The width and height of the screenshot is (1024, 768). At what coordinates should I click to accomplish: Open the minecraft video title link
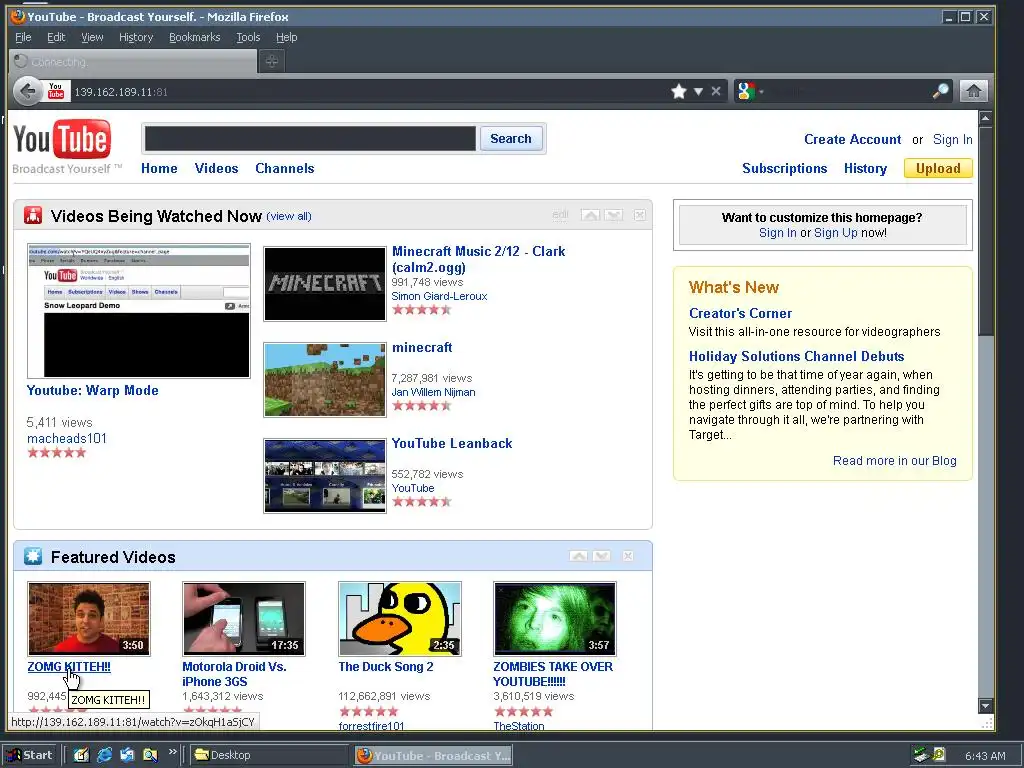[422, 347]
